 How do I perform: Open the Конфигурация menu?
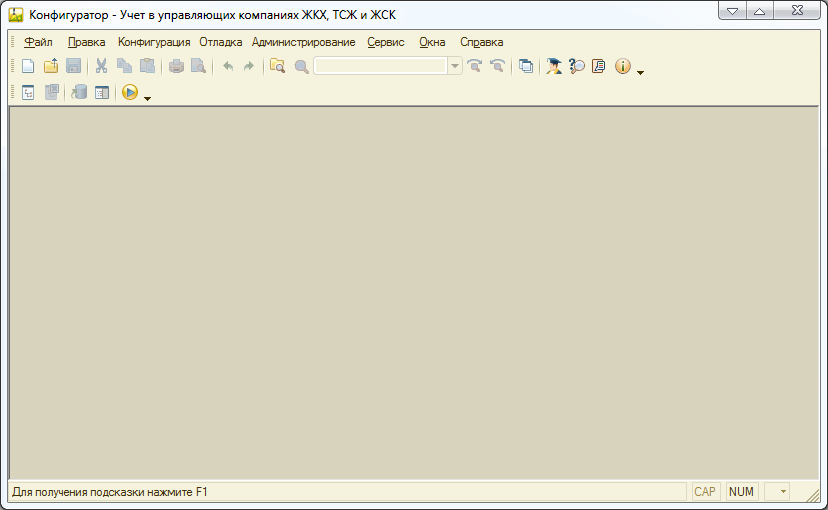154,42
